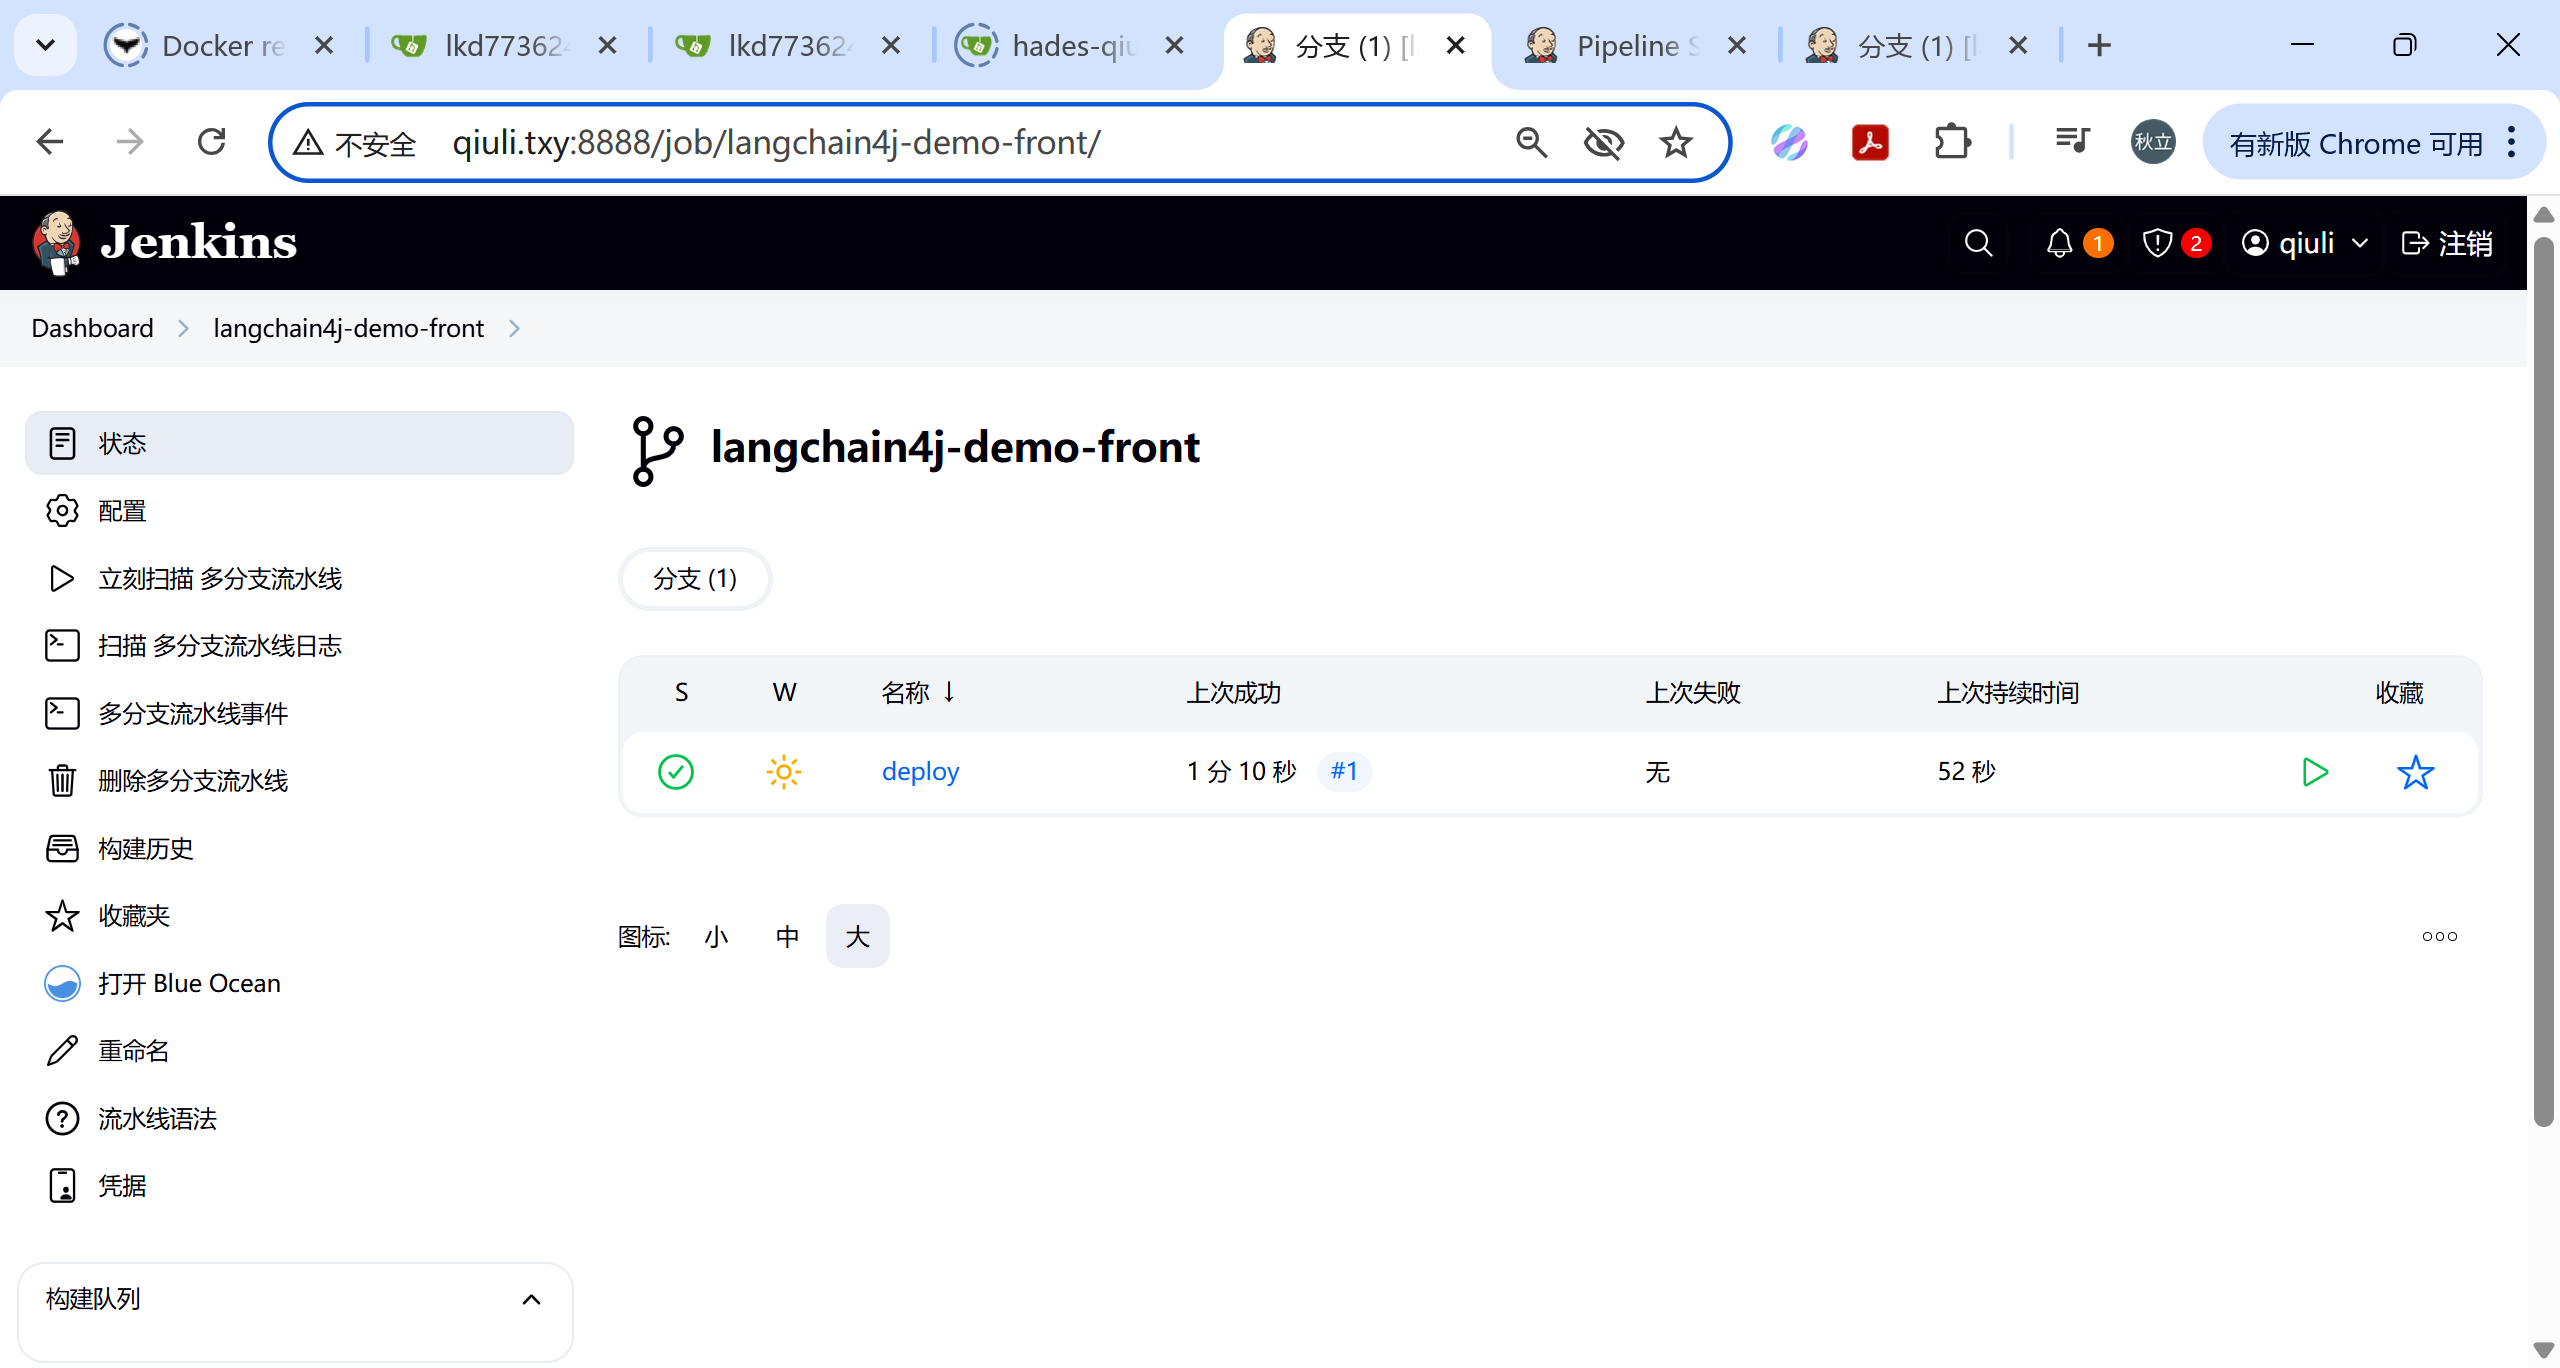Expand the qiuli user dropdown menu
This screenshot has height=1368, width=2560.
pos(2361,243)
